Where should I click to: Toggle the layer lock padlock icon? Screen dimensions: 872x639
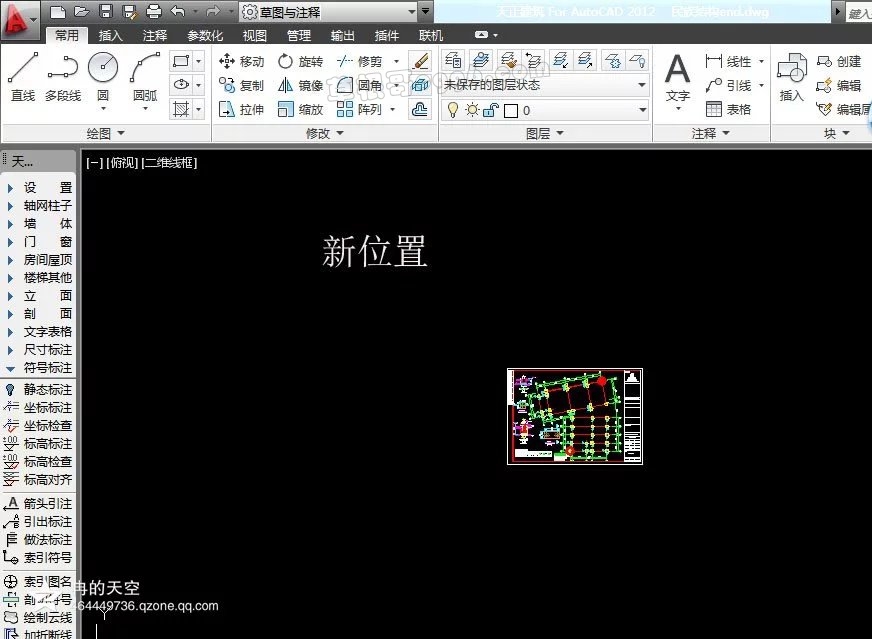click(490, 110)
